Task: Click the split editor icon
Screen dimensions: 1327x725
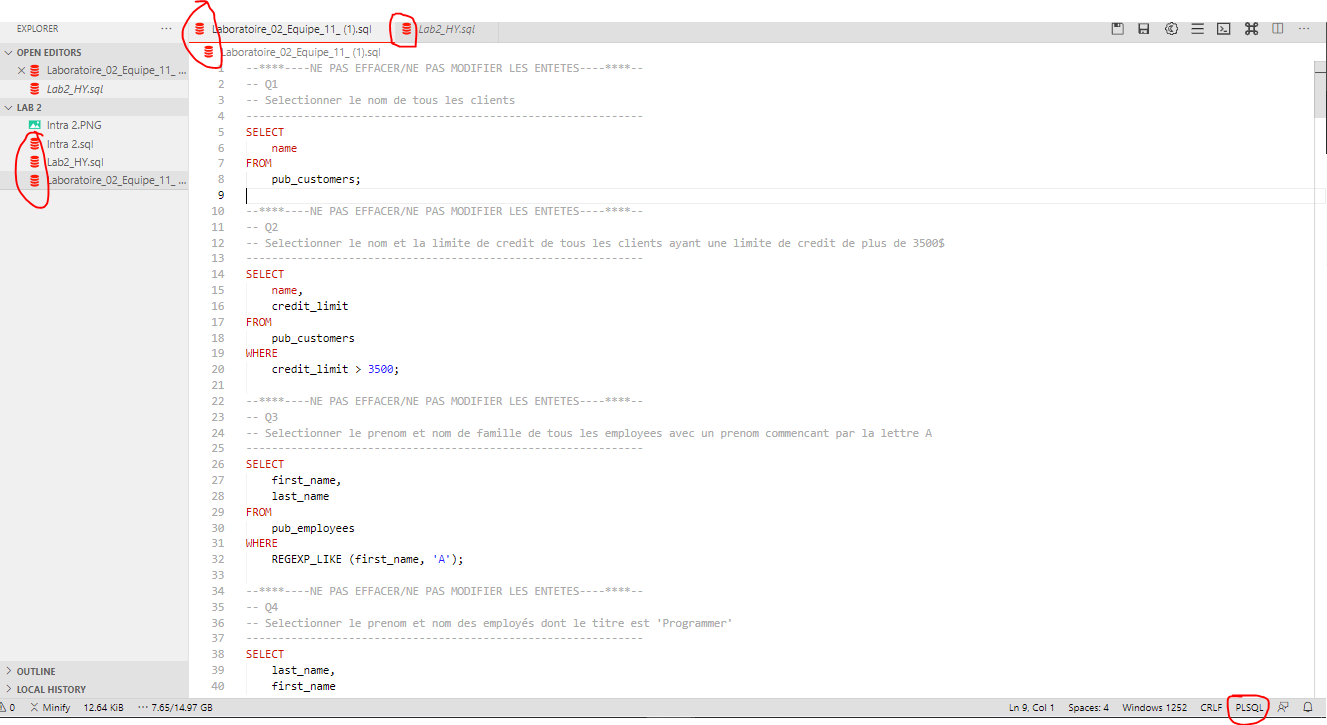Action: click(x=1277, y=29)
